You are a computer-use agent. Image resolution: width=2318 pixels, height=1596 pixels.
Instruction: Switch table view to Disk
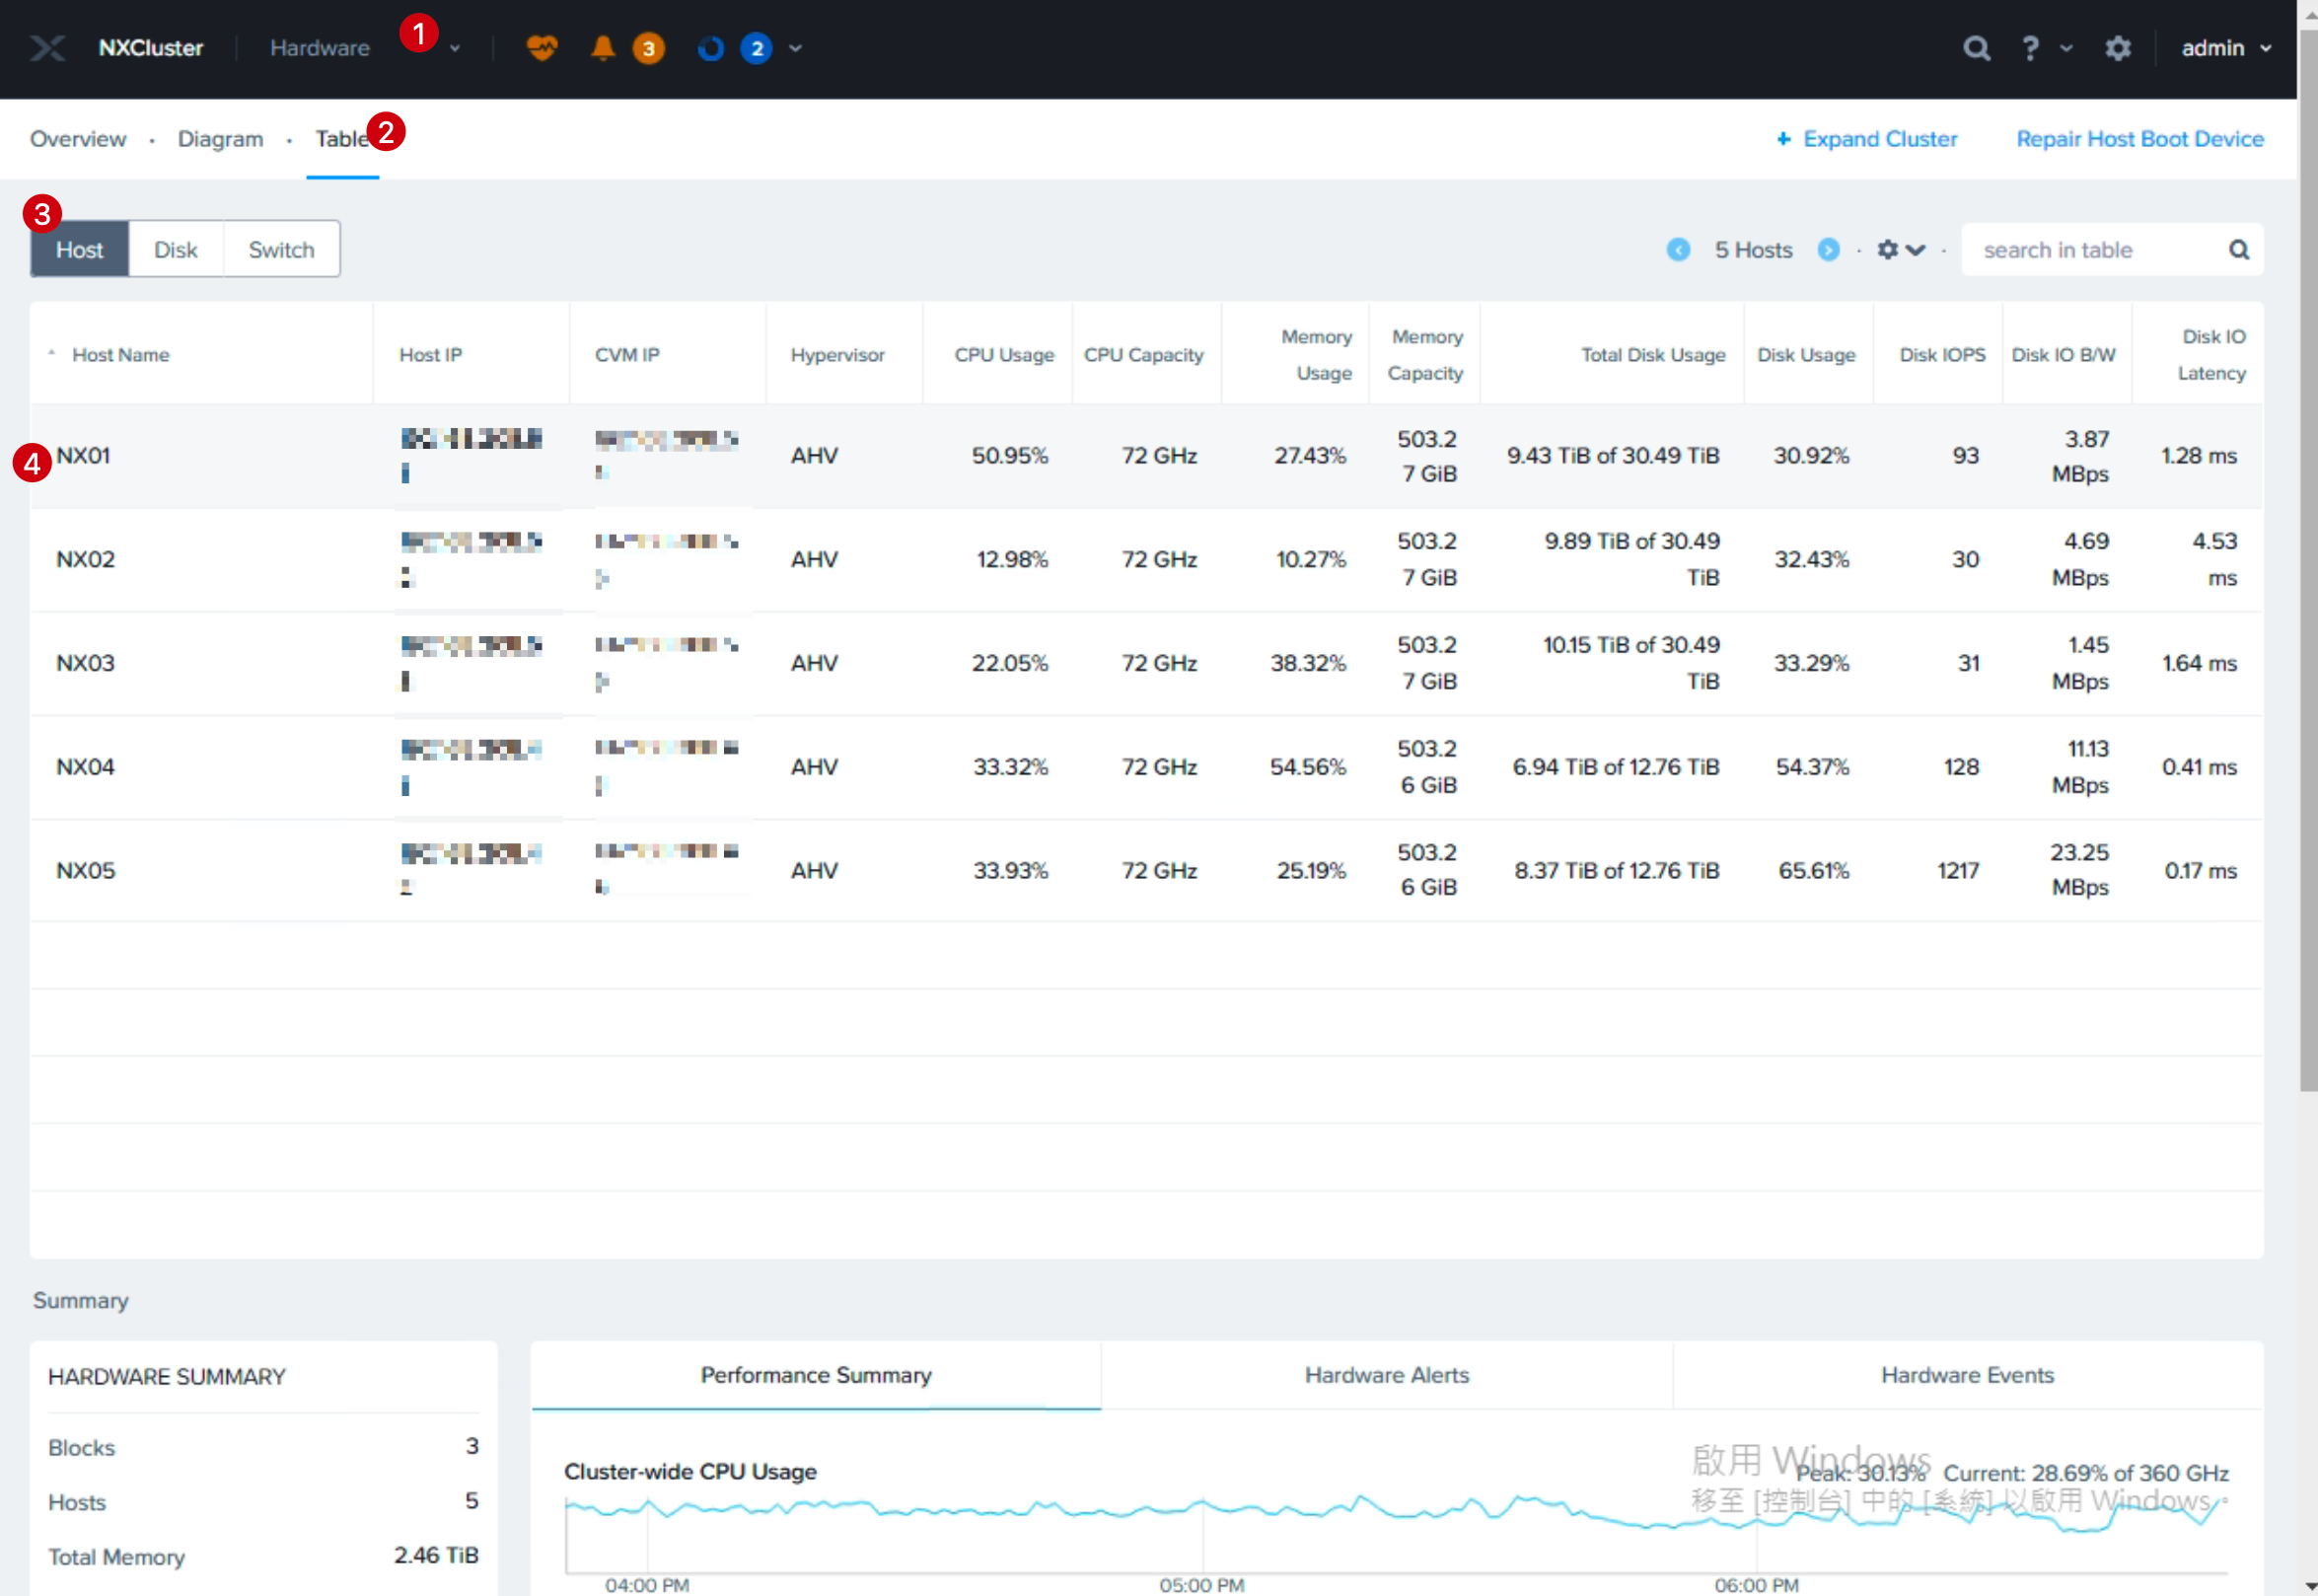176,250
